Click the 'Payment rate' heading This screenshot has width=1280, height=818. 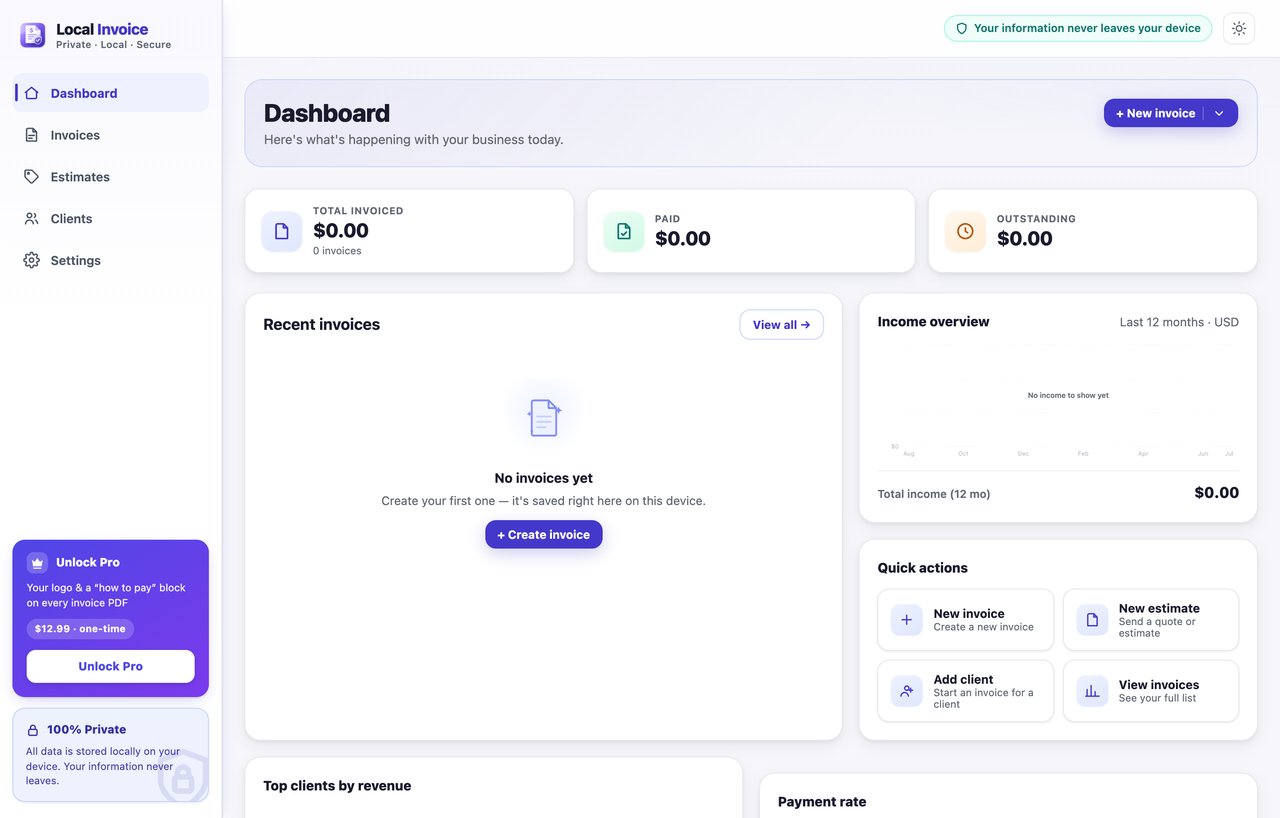coord(822,802)
